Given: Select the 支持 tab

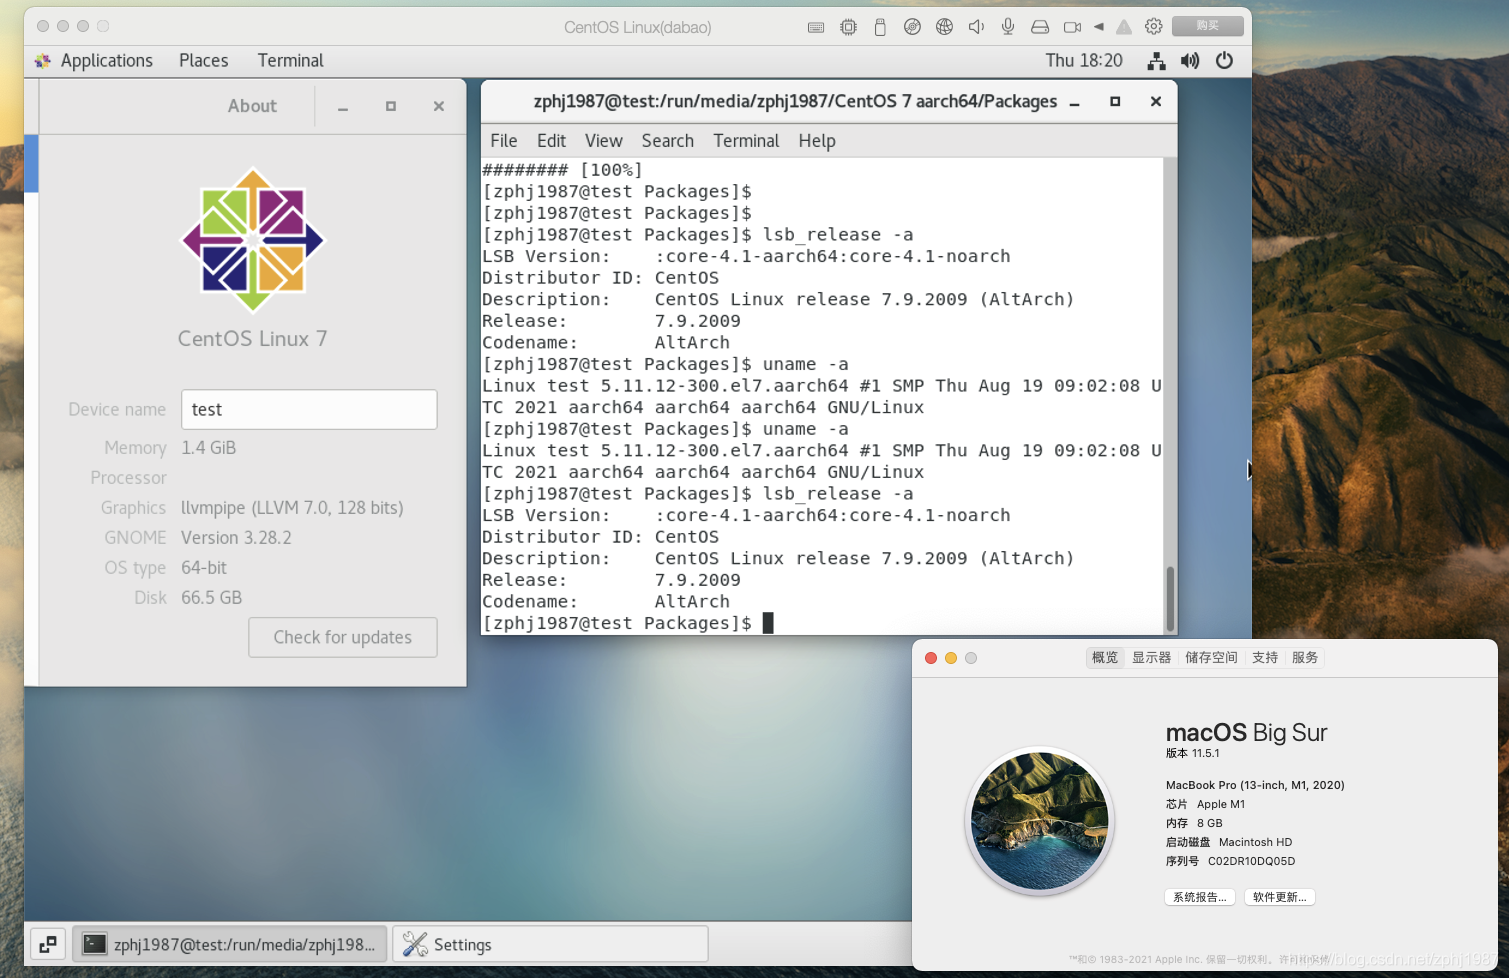Looking at the screenshot, I should pyautogui.click(x=1265, y=658).
